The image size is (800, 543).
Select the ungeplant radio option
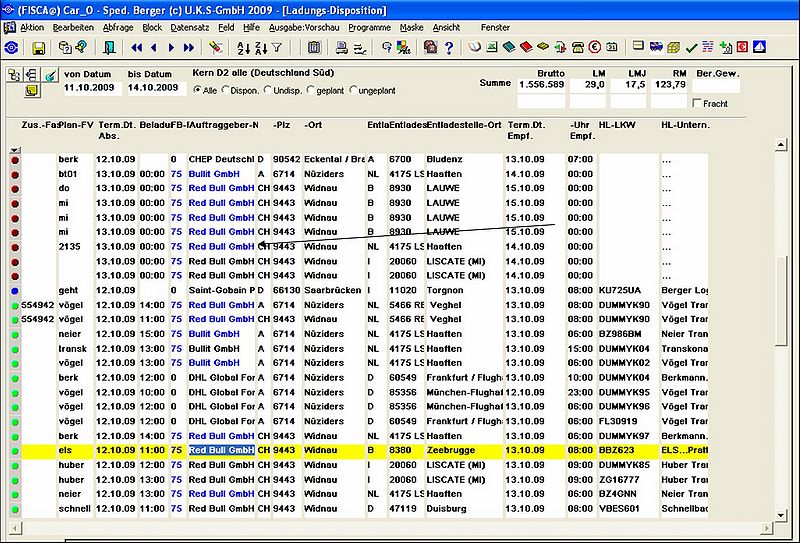tap(353, 90)
